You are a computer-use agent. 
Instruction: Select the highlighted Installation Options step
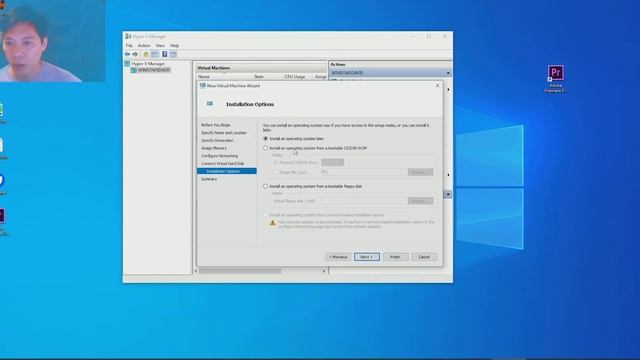coord(227,171)
